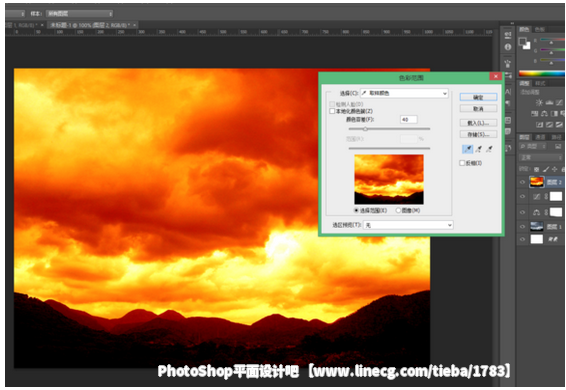Add a Brightness/Contrast adjustment
This screenshot has height=390, width=566.
pos(539,103)
